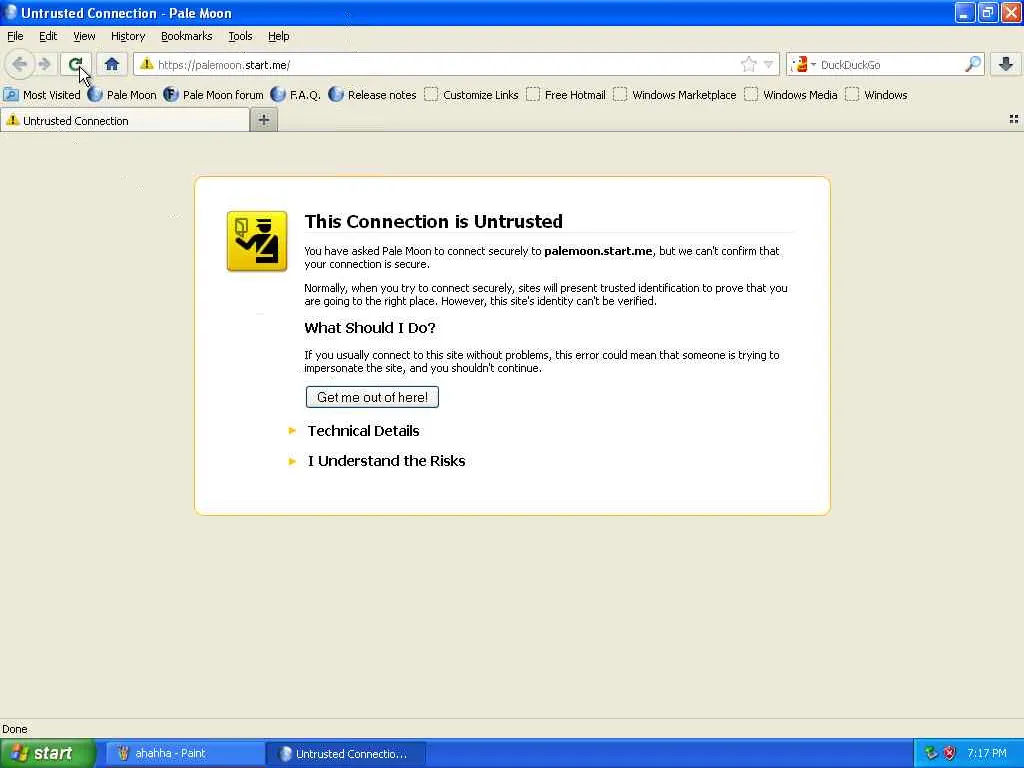This screenshot has width=1024, height=768.
Task: Click the green network tray icon
Action: click(931, 754)
